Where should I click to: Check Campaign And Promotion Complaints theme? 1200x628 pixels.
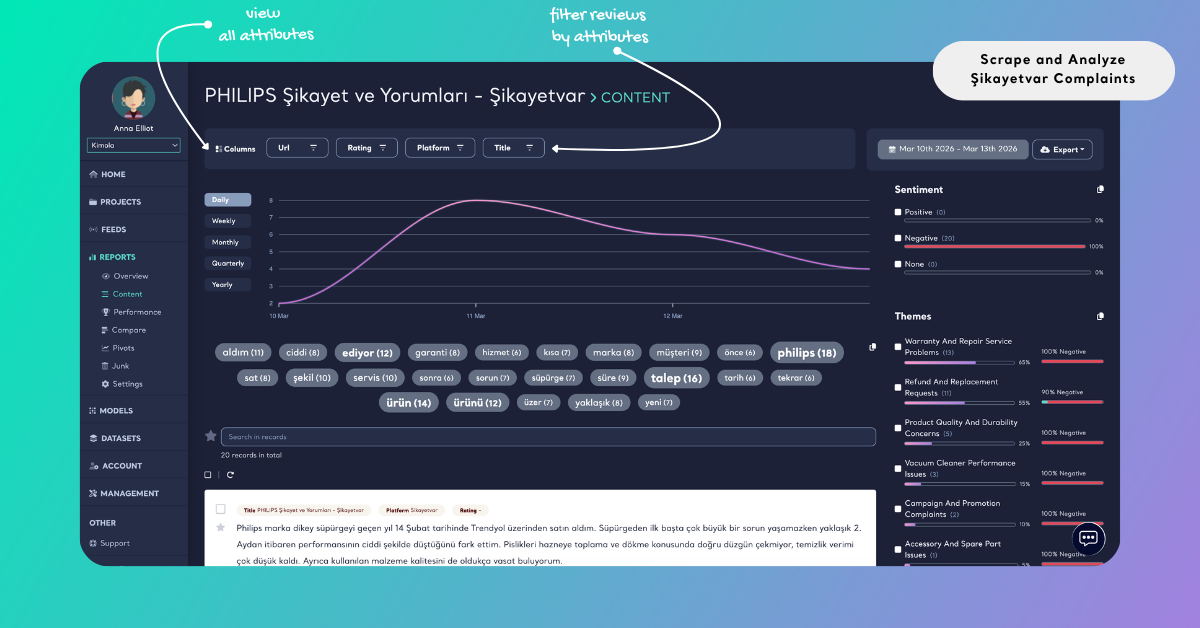point(898,508)
